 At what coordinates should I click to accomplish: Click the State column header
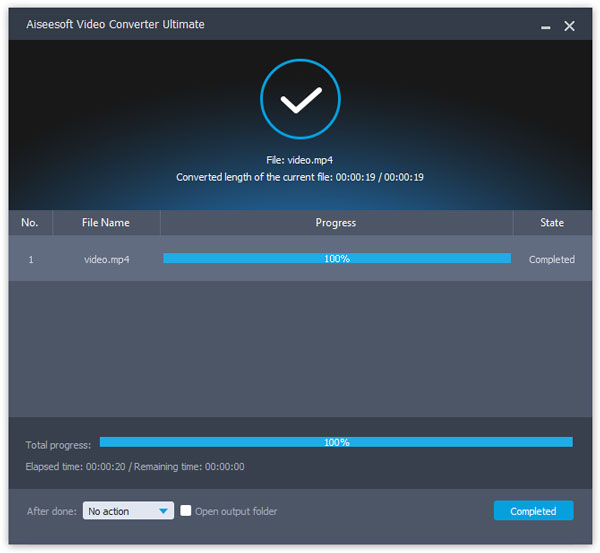[551, 223]
